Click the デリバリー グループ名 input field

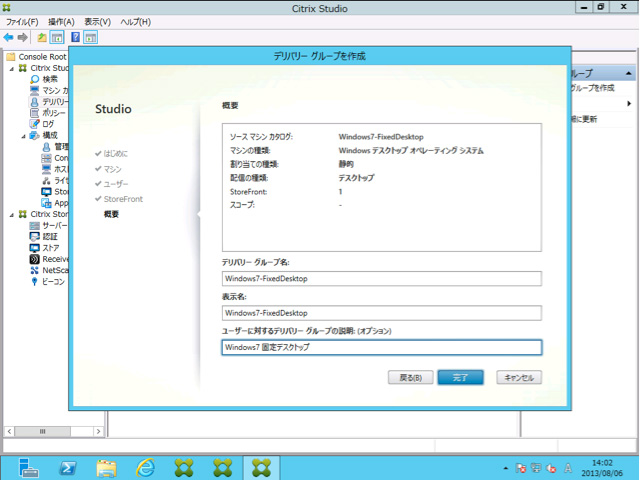coord(382,279)
